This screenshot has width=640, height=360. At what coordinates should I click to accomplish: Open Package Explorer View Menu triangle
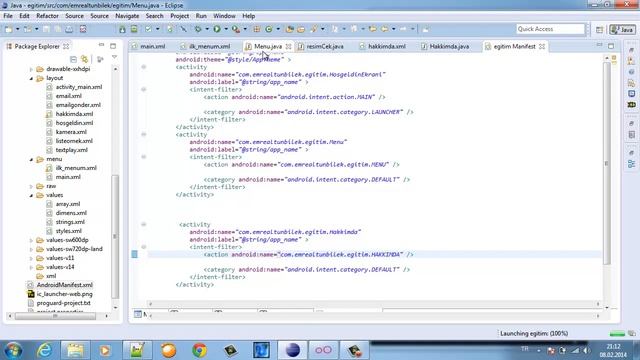pyautogui.click(x=114, y=57)
